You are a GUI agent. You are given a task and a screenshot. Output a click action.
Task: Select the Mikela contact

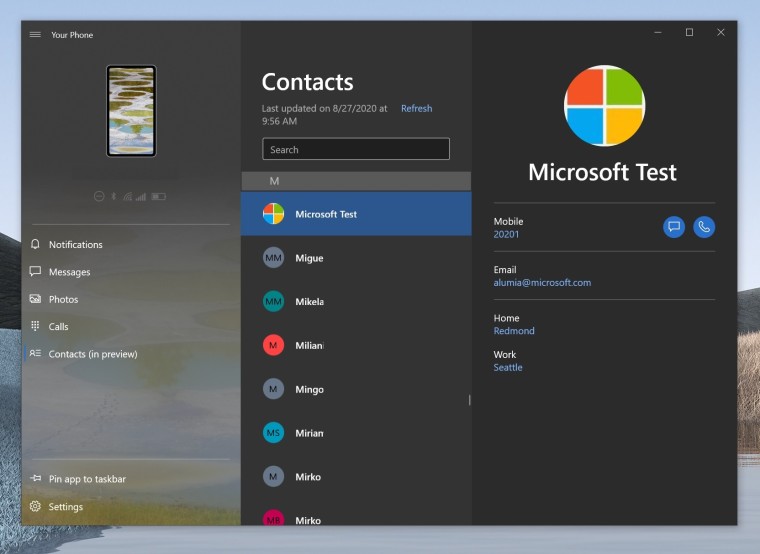(356, 301)
